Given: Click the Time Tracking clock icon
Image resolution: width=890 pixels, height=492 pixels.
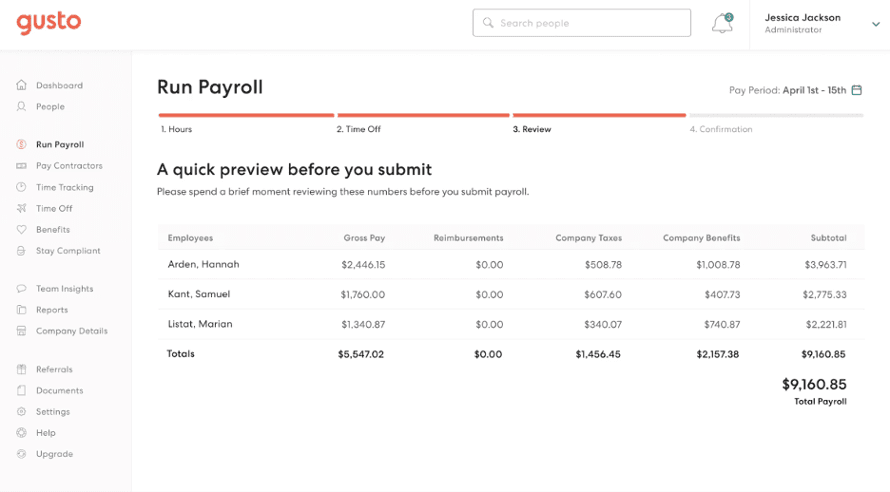Looking at the screenshot, I should click(22, 187).
